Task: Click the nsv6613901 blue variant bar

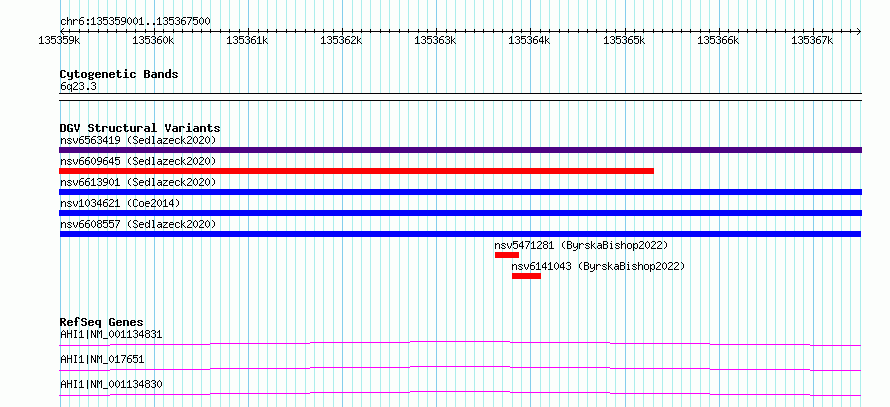Action: click(x=460, y=192)
